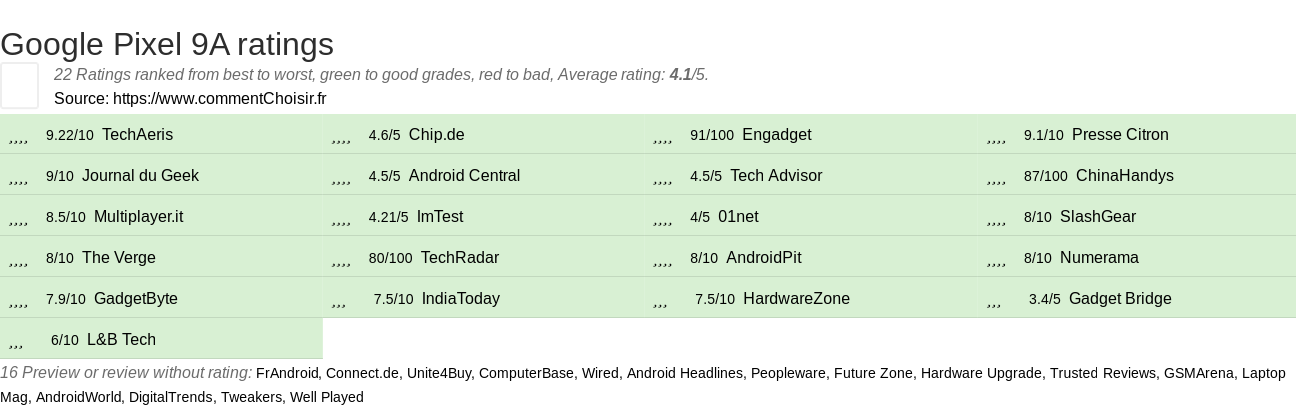Open the Android Central review link

point(464,176)
